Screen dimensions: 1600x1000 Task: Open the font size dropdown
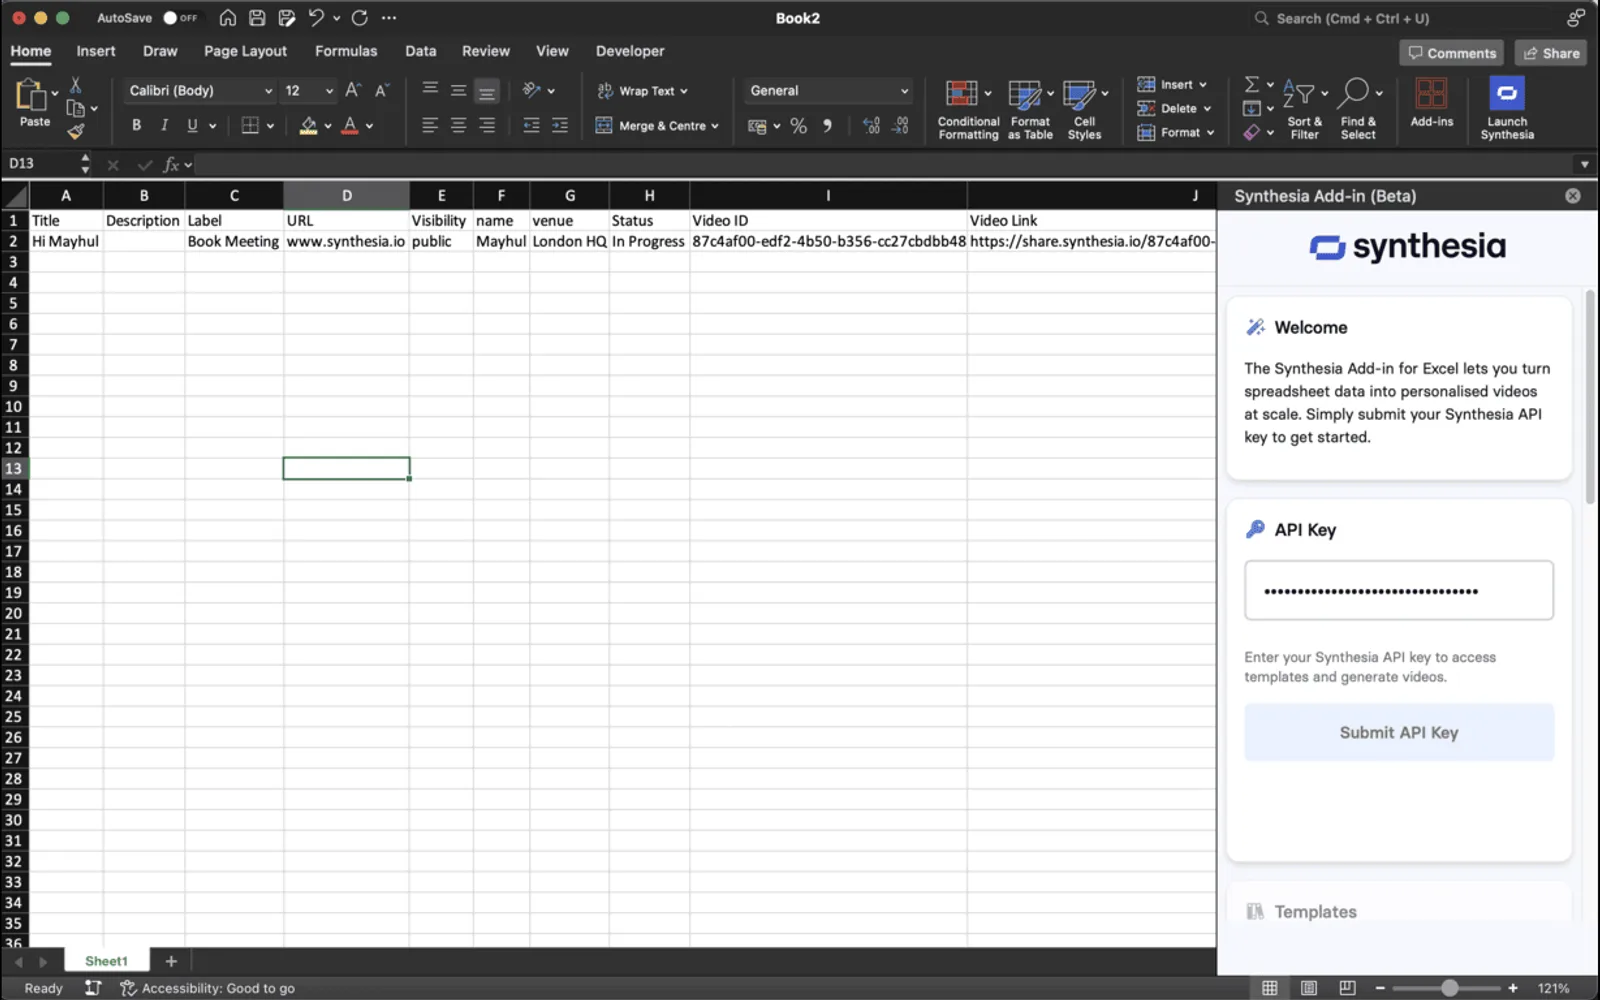point(329,91)
